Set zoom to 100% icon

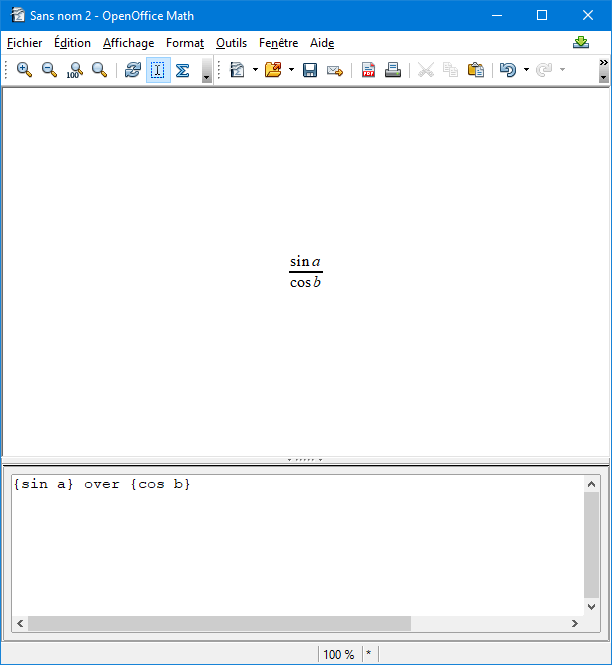[x=74, y=70]
